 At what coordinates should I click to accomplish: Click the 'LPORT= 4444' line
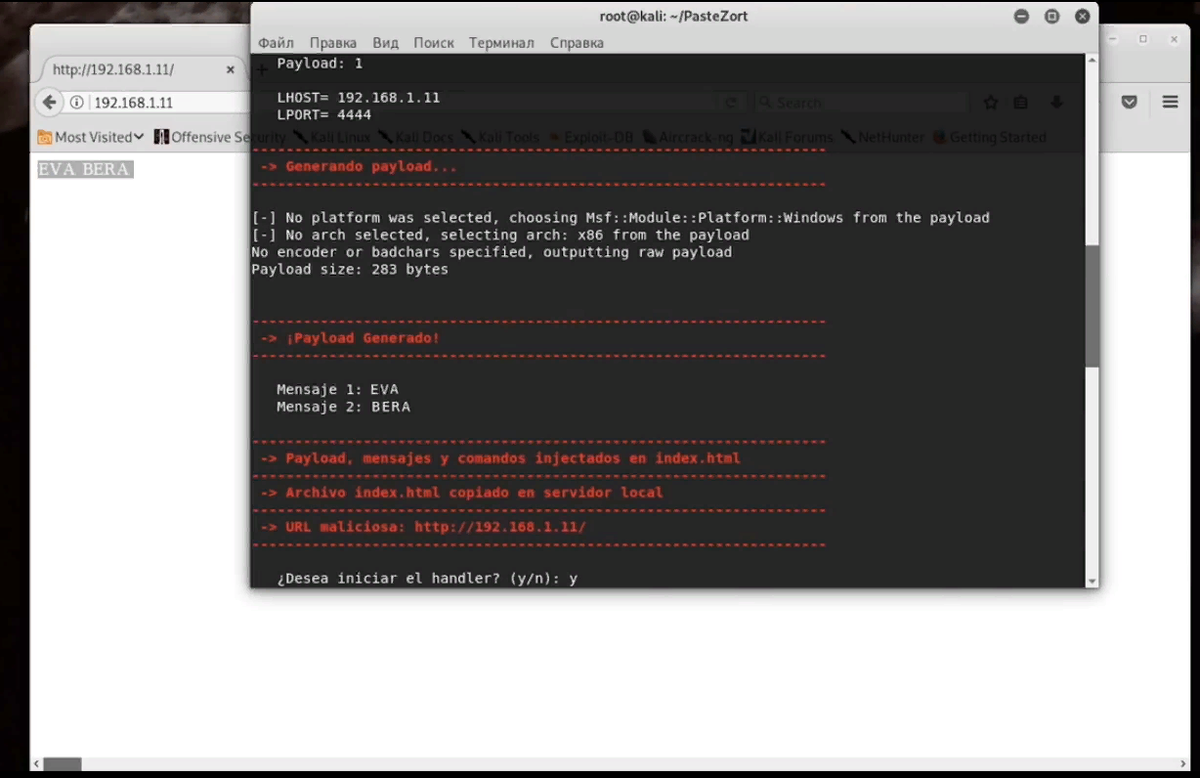[324, 115]
